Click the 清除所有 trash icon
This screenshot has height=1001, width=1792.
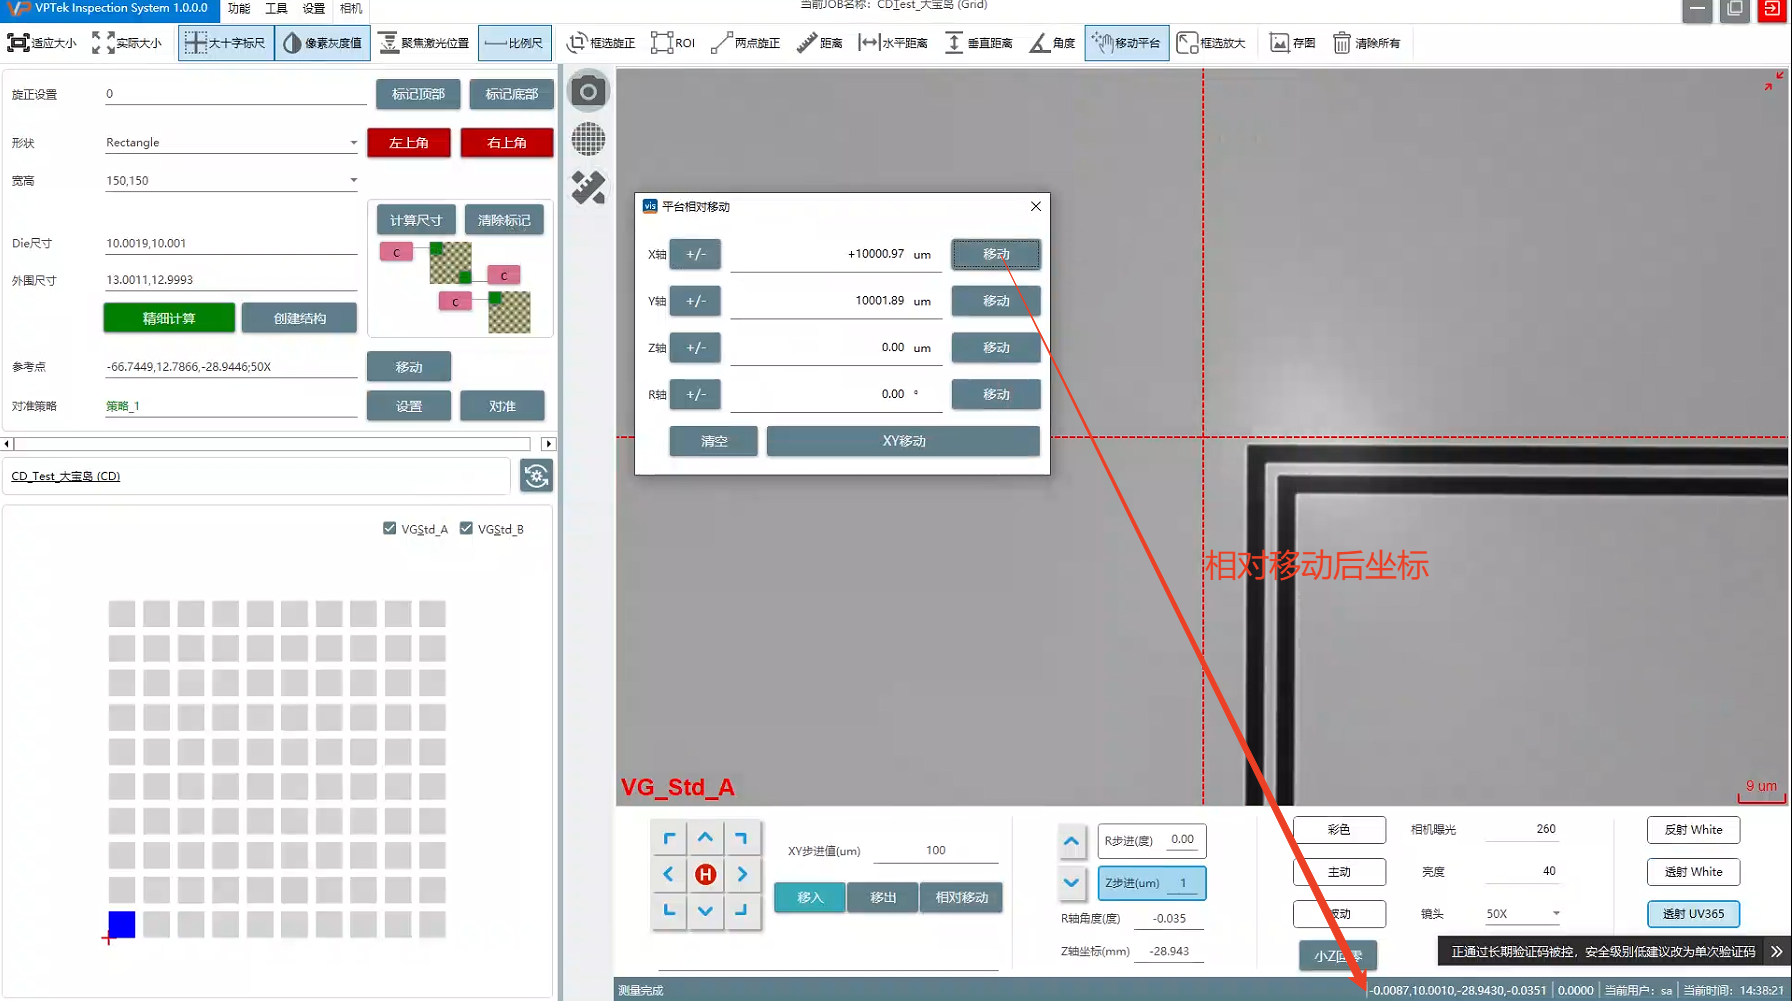[x=1366, y=43]
